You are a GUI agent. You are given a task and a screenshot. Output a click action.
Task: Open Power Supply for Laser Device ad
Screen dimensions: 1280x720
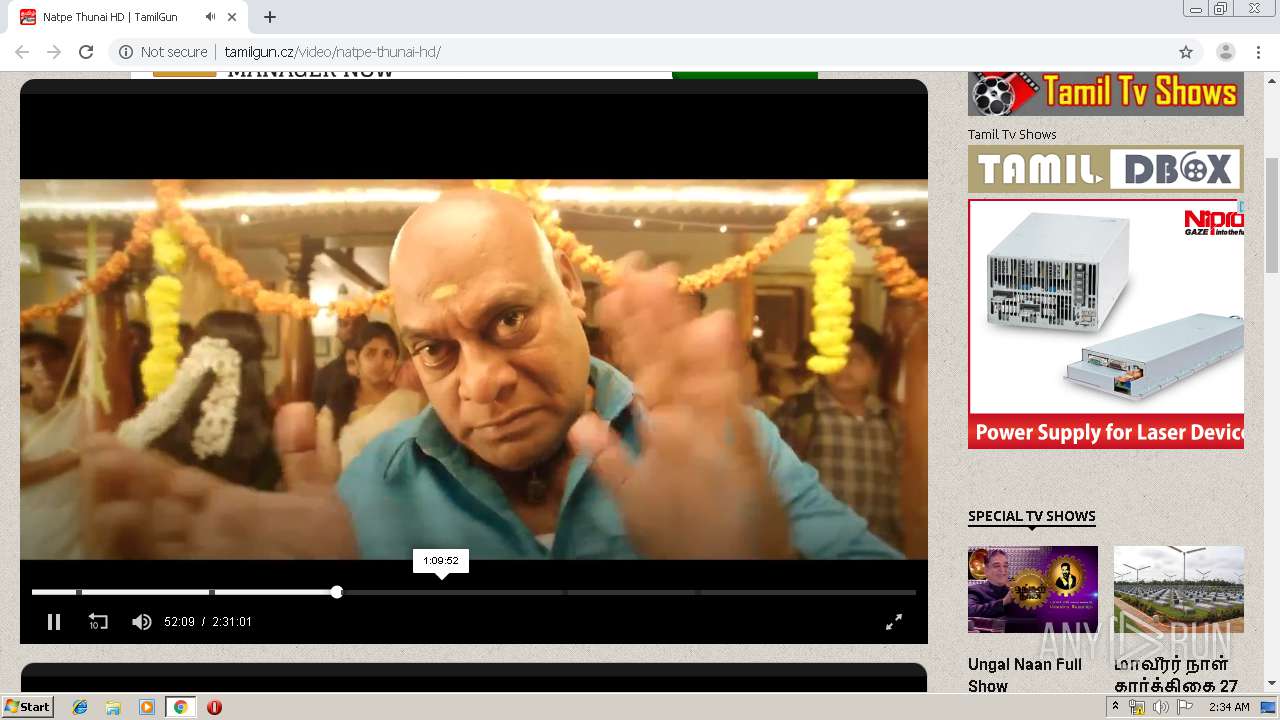(x=1106, y=324)
